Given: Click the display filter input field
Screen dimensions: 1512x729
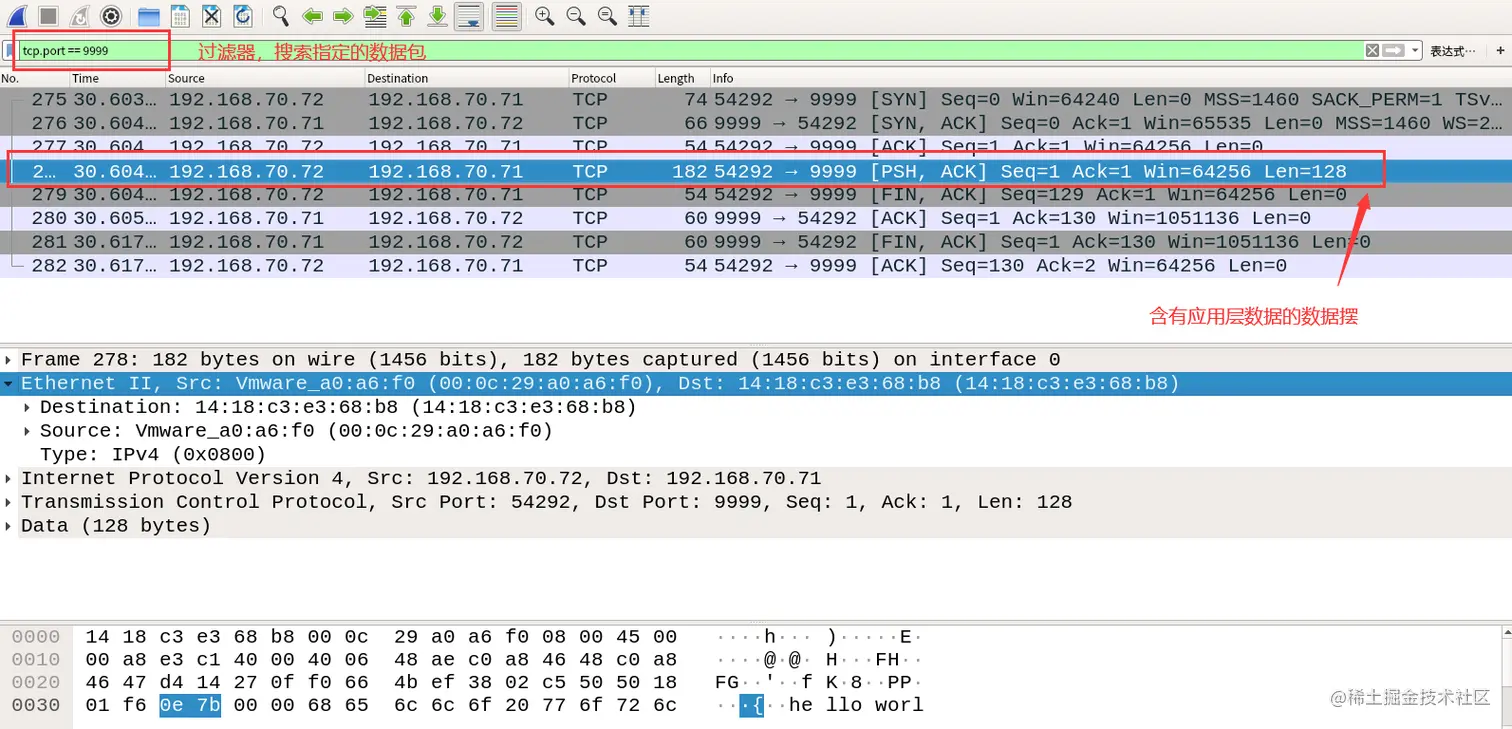Looking at the screenshot, I should tap(690, 50).
